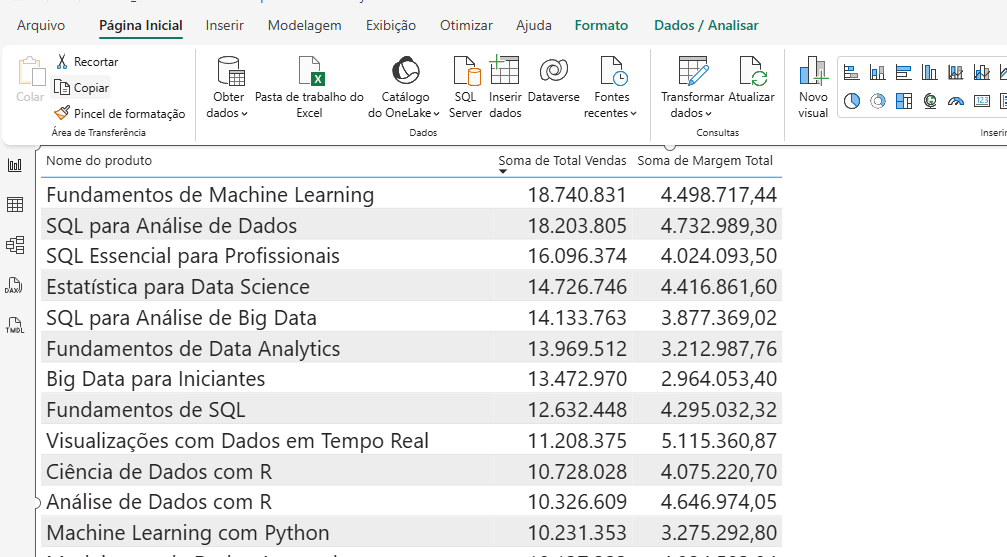Image resolution: width=1007 pixels, height=557 pixels.
Task: Insert treemap visual
Action: [x=904, y=101]
